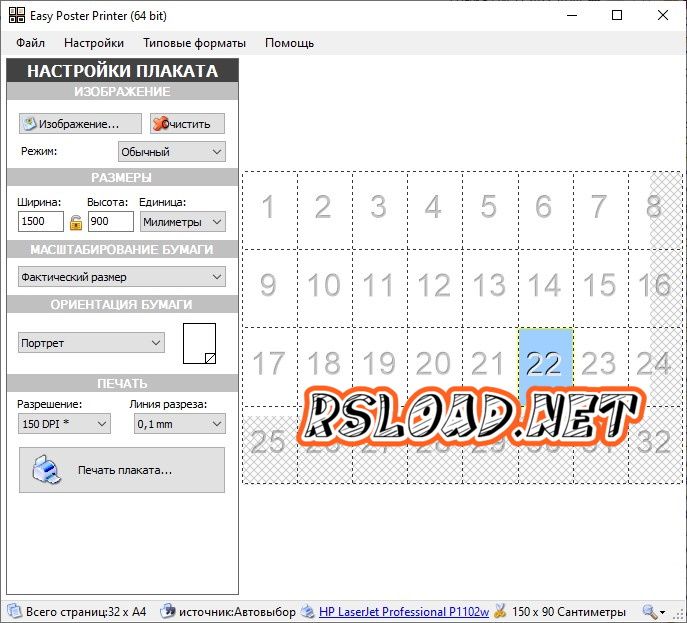Screen dimensions: 687x623
Task: Click the portrait page orientation preview icon
Action: coord(199,343)
